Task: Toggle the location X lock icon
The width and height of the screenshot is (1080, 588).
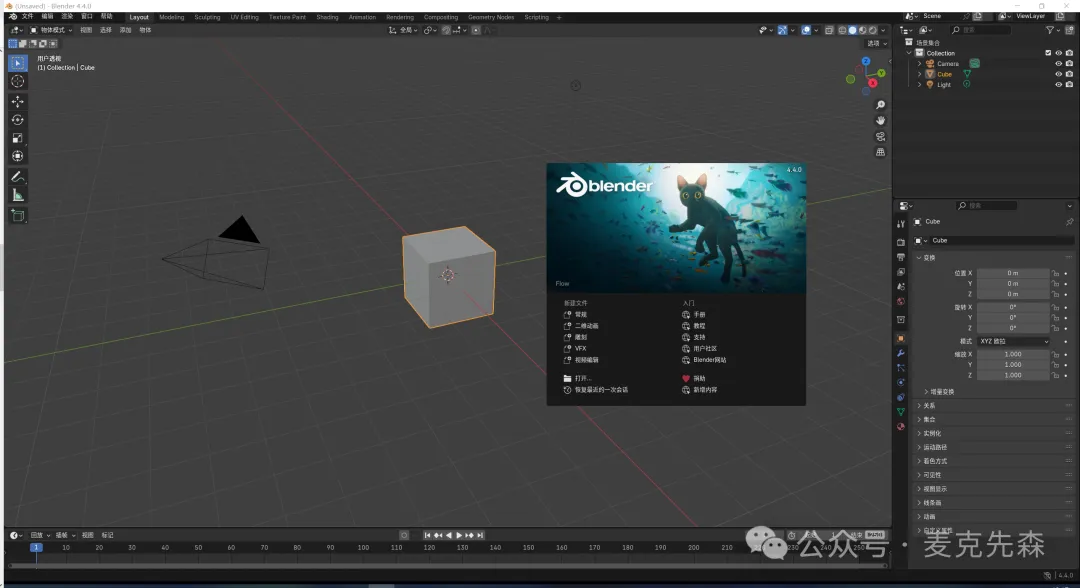Action: [x=1055, y=273]
